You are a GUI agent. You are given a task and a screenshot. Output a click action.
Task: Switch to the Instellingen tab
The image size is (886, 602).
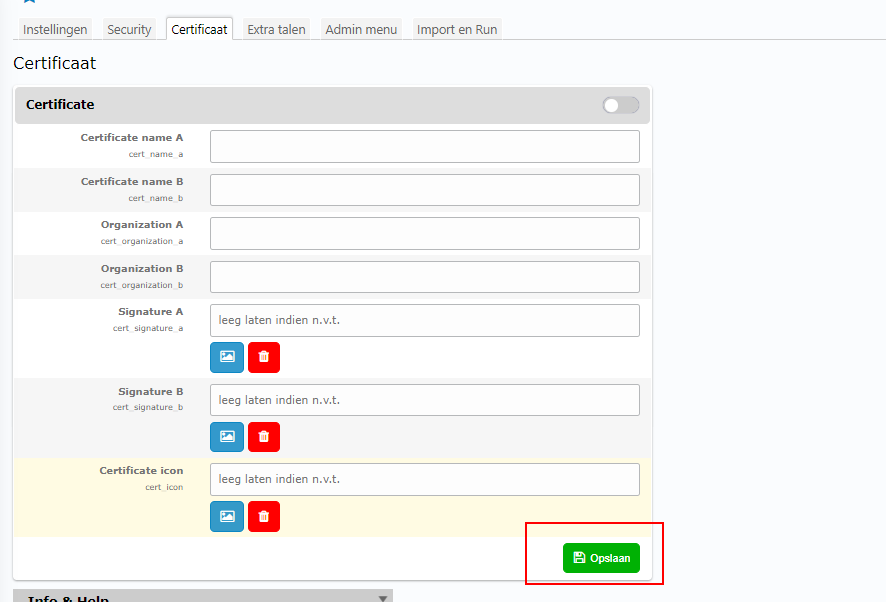(x=55, y=30)
